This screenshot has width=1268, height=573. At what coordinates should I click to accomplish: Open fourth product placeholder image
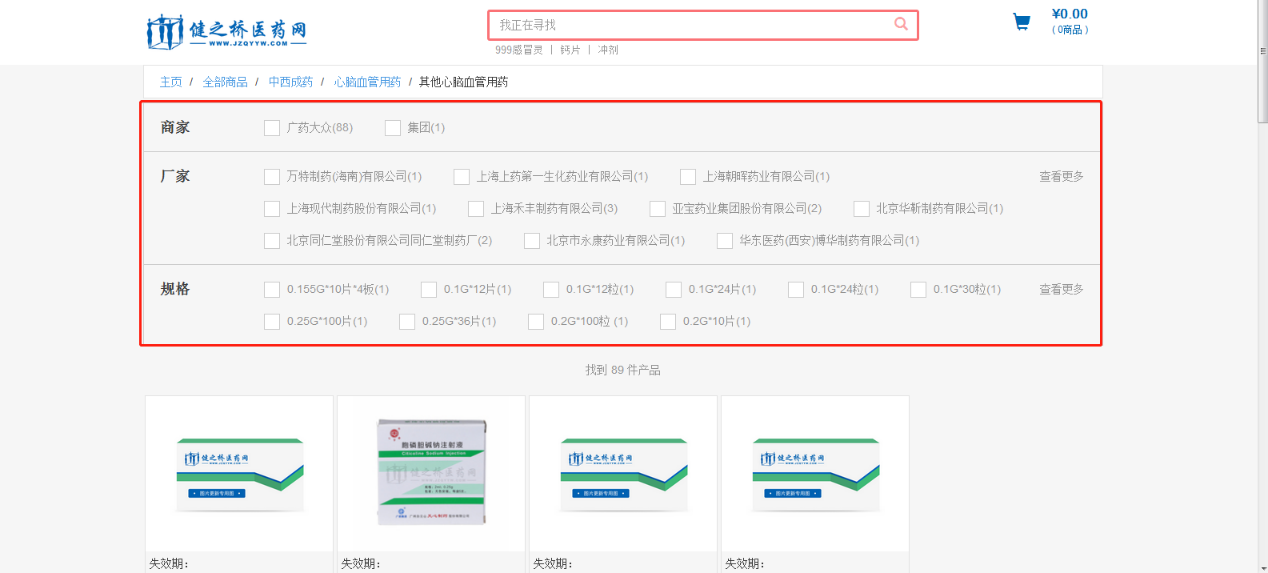(x=815, y=474)
